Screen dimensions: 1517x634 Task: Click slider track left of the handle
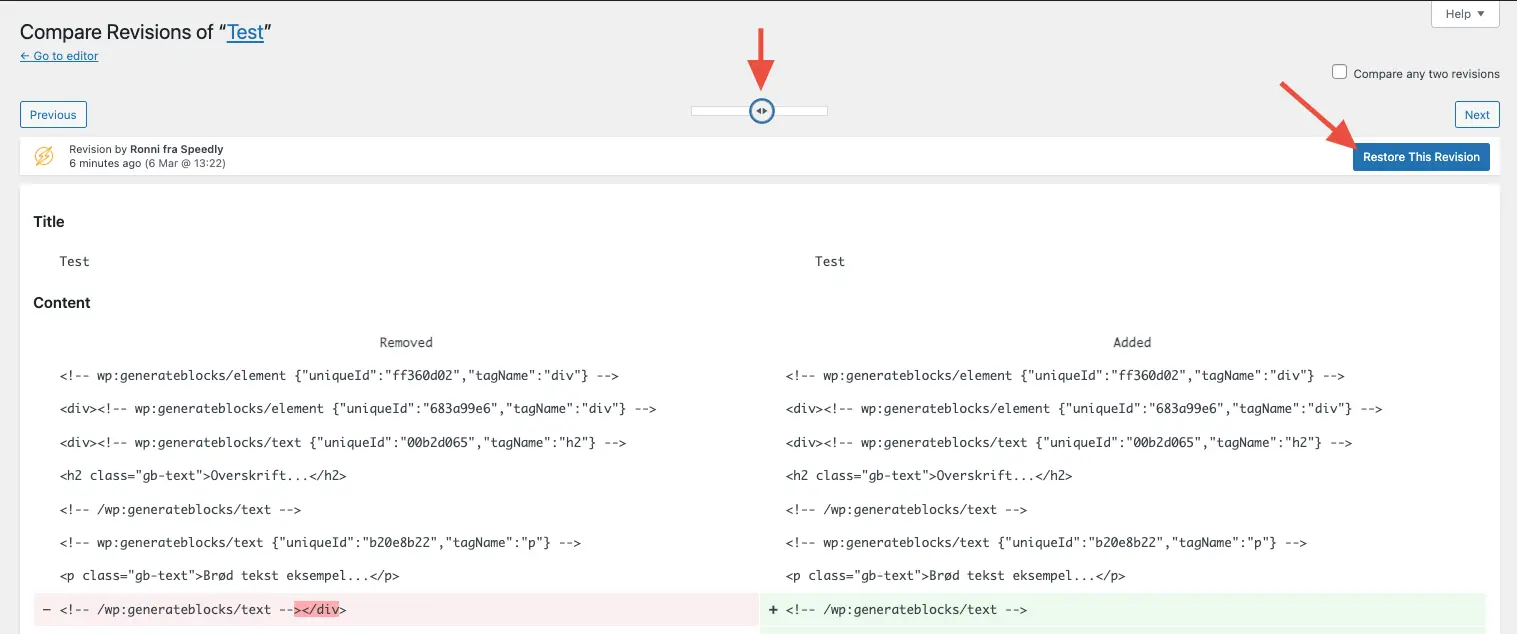pyautogui.click(x=718, y=111)
